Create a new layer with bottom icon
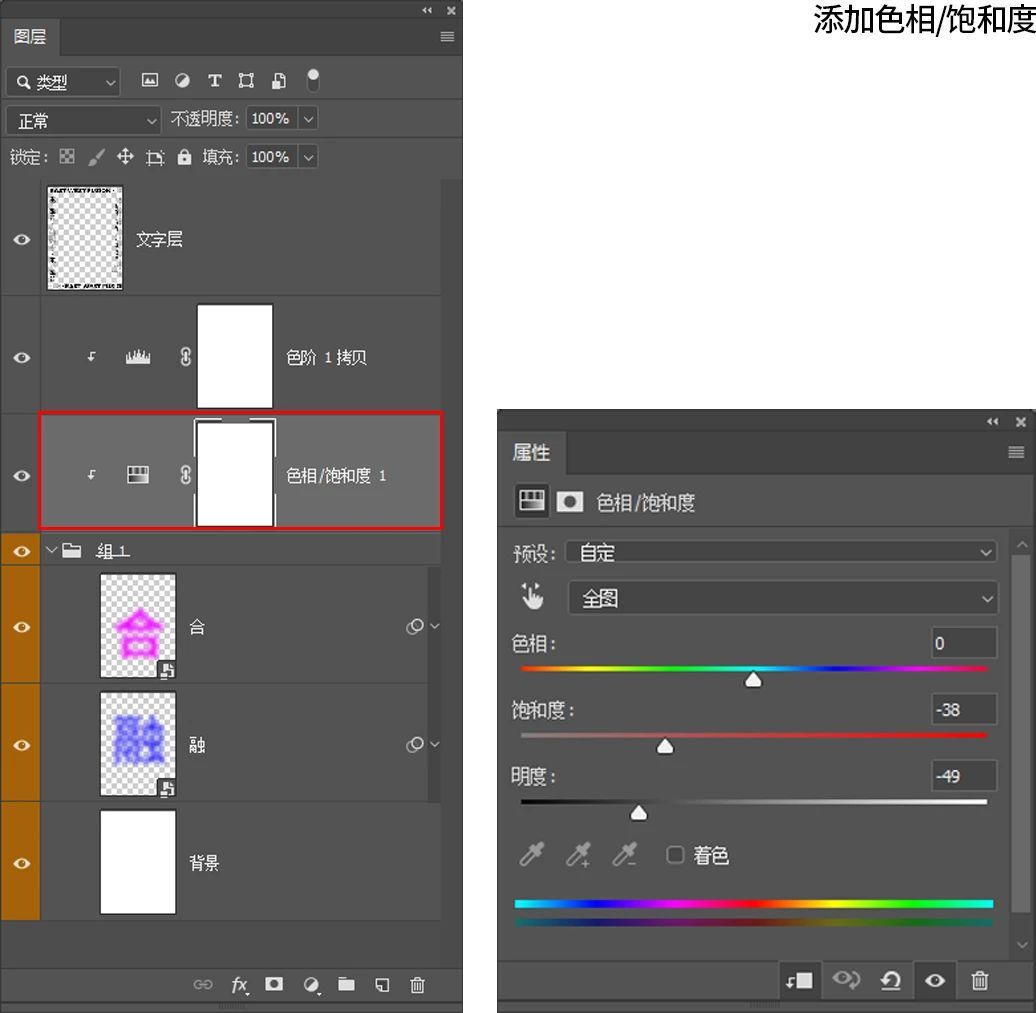The image size is (1036, 1013). [x=382, y=984]
